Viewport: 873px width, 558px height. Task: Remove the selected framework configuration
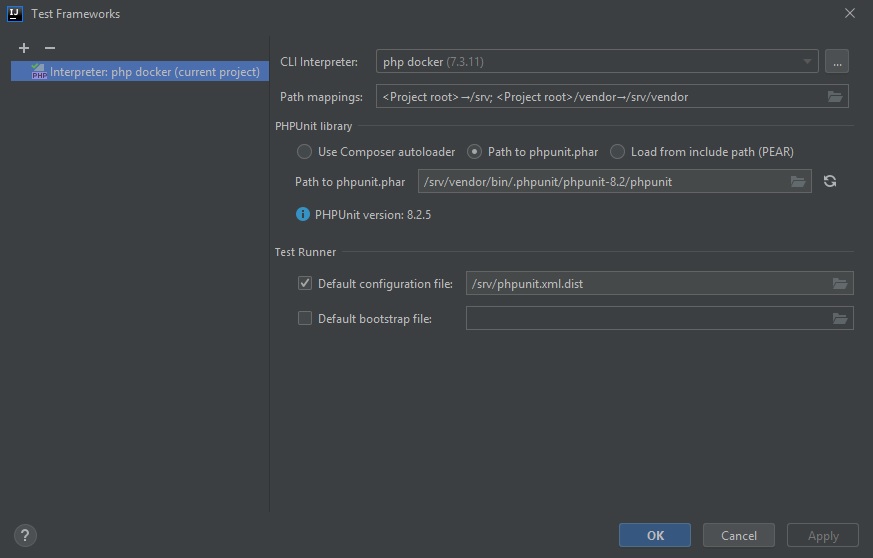pyautogui.click(x=50, y=48)
